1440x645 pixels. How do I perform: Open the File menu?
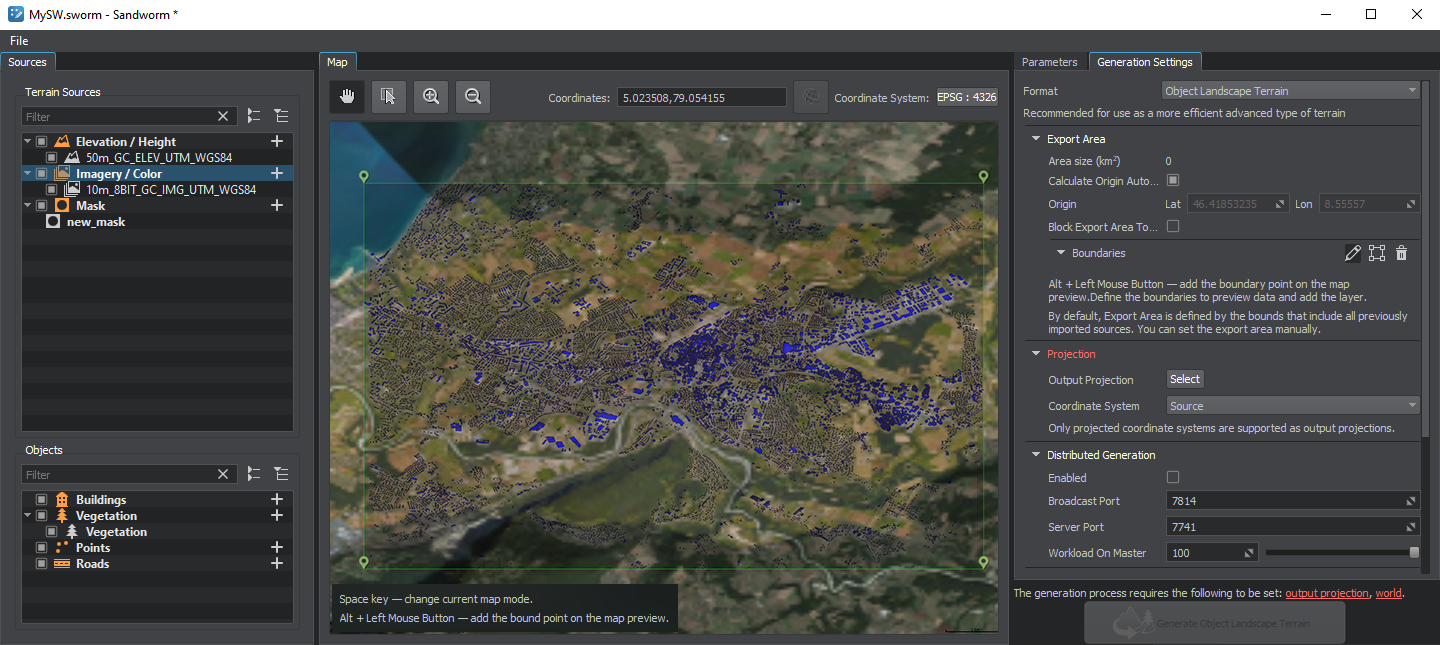pos(19,41)
